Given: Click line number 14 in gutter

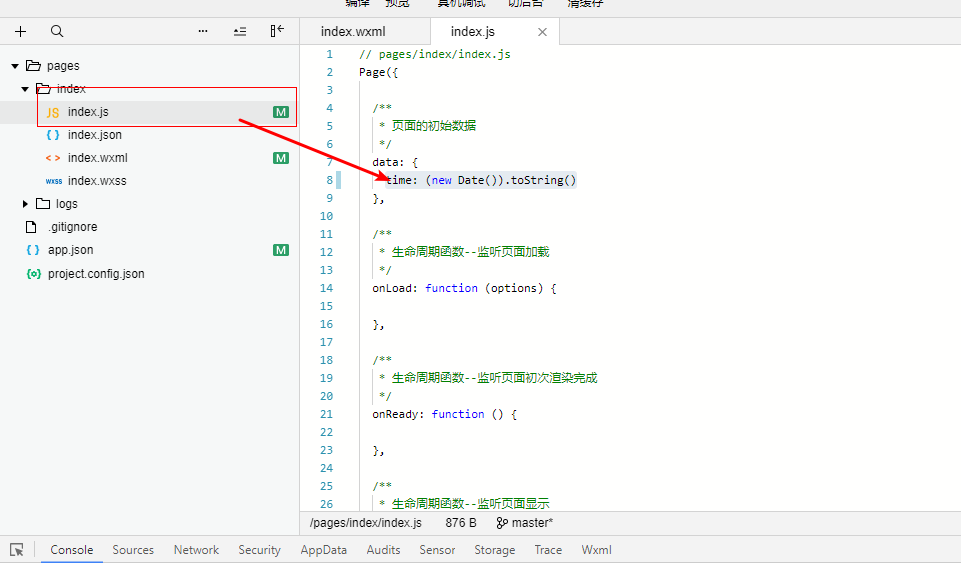Looking at the screenshot, I should click(327, 288).
